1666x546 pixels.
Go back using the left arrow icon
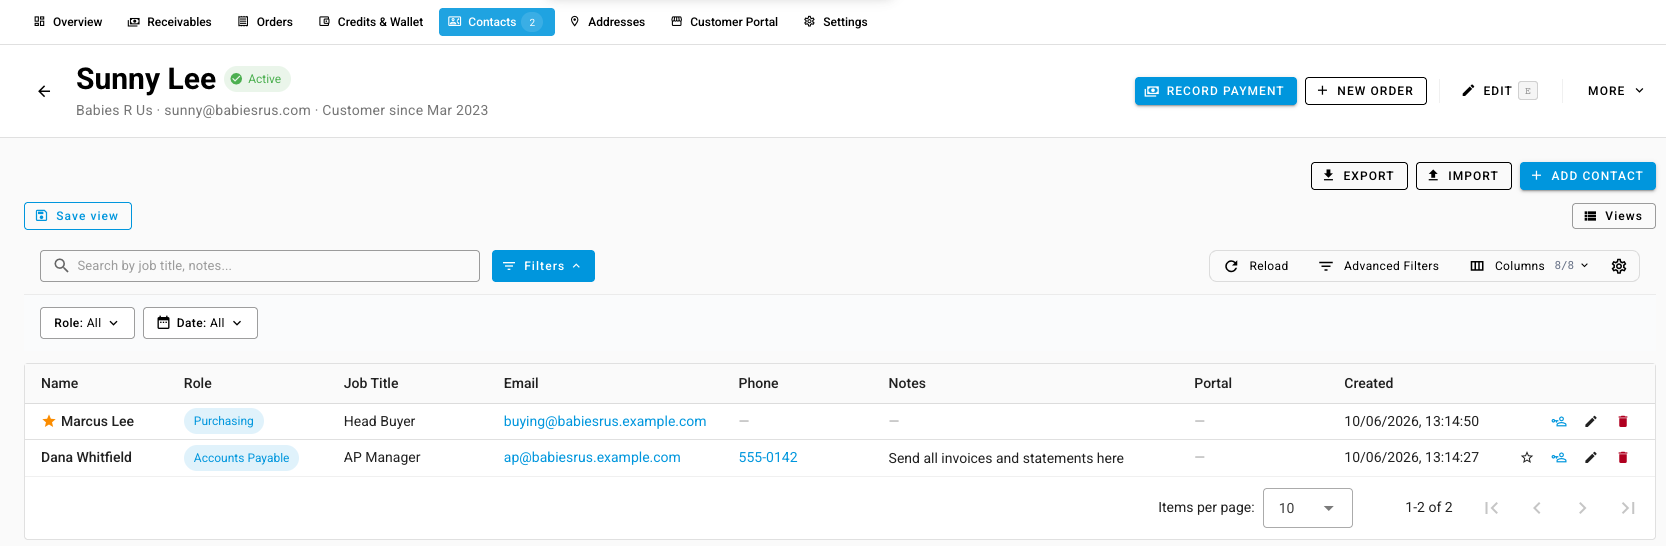tap(44, 91)
